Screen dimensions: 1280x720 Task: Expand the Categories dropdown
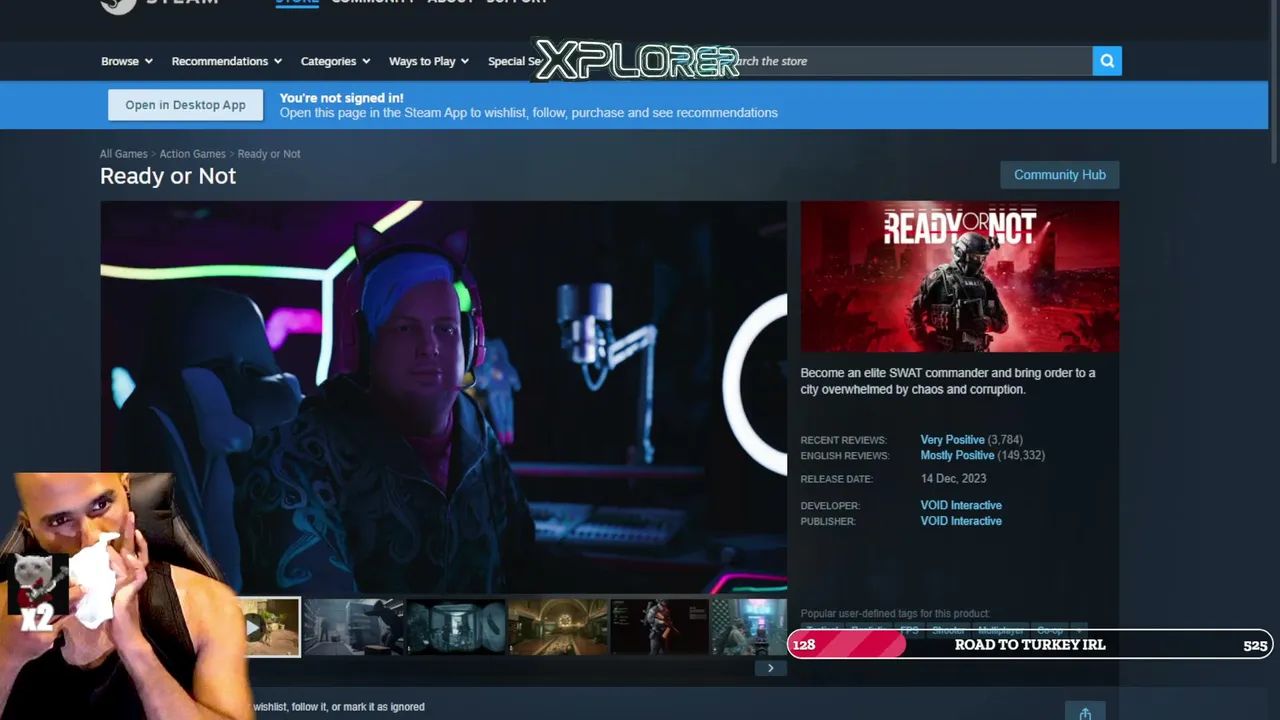336,61
